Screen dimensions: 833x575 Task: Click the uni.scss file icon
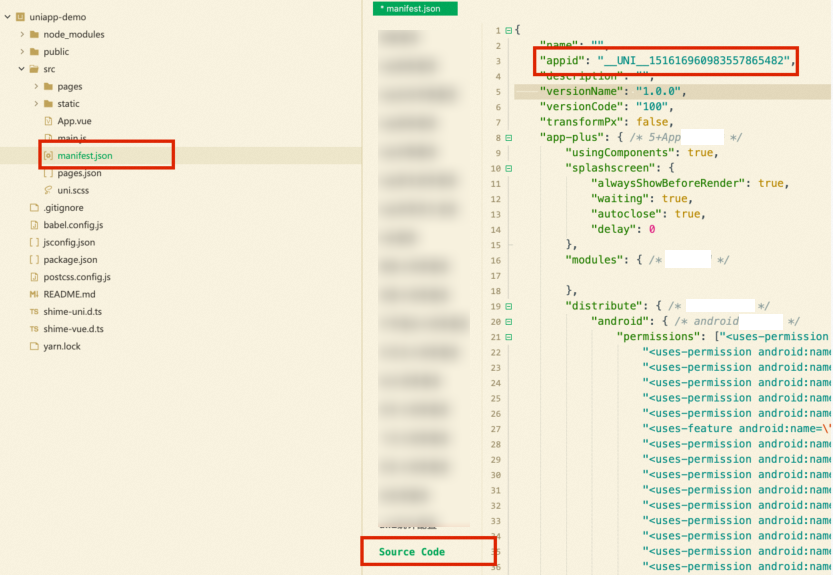pyautogui.click(x=48, y=190)
